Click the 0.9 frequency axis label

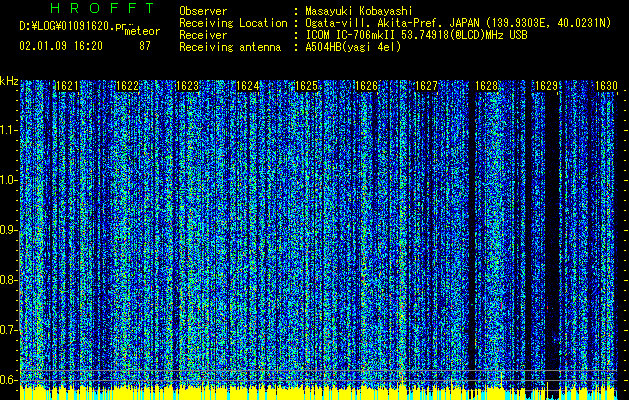(8, 230)
